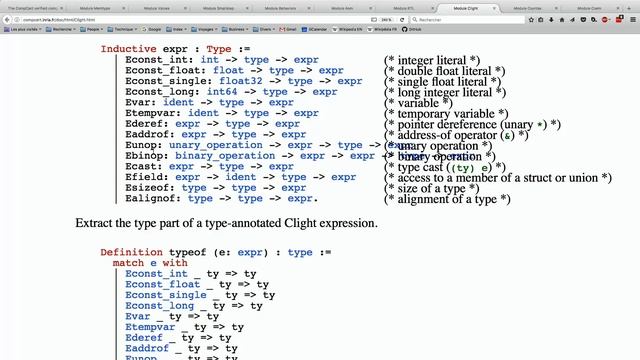Expand the Voyages bookmarks folder
This screenshot has width=640, height=360.
204,29
